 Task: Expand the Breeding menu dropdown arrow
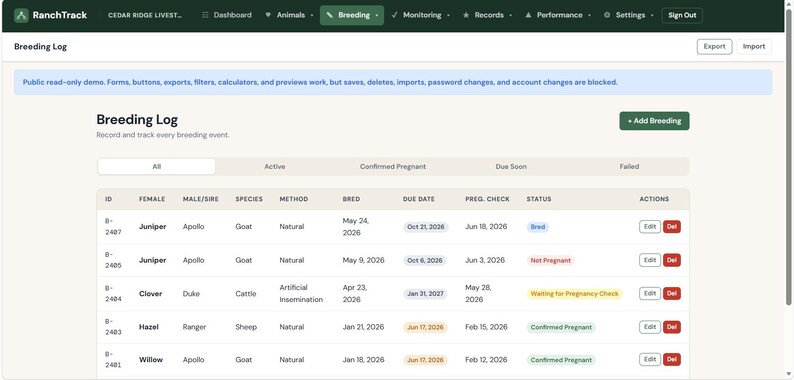tap(377, 16)
